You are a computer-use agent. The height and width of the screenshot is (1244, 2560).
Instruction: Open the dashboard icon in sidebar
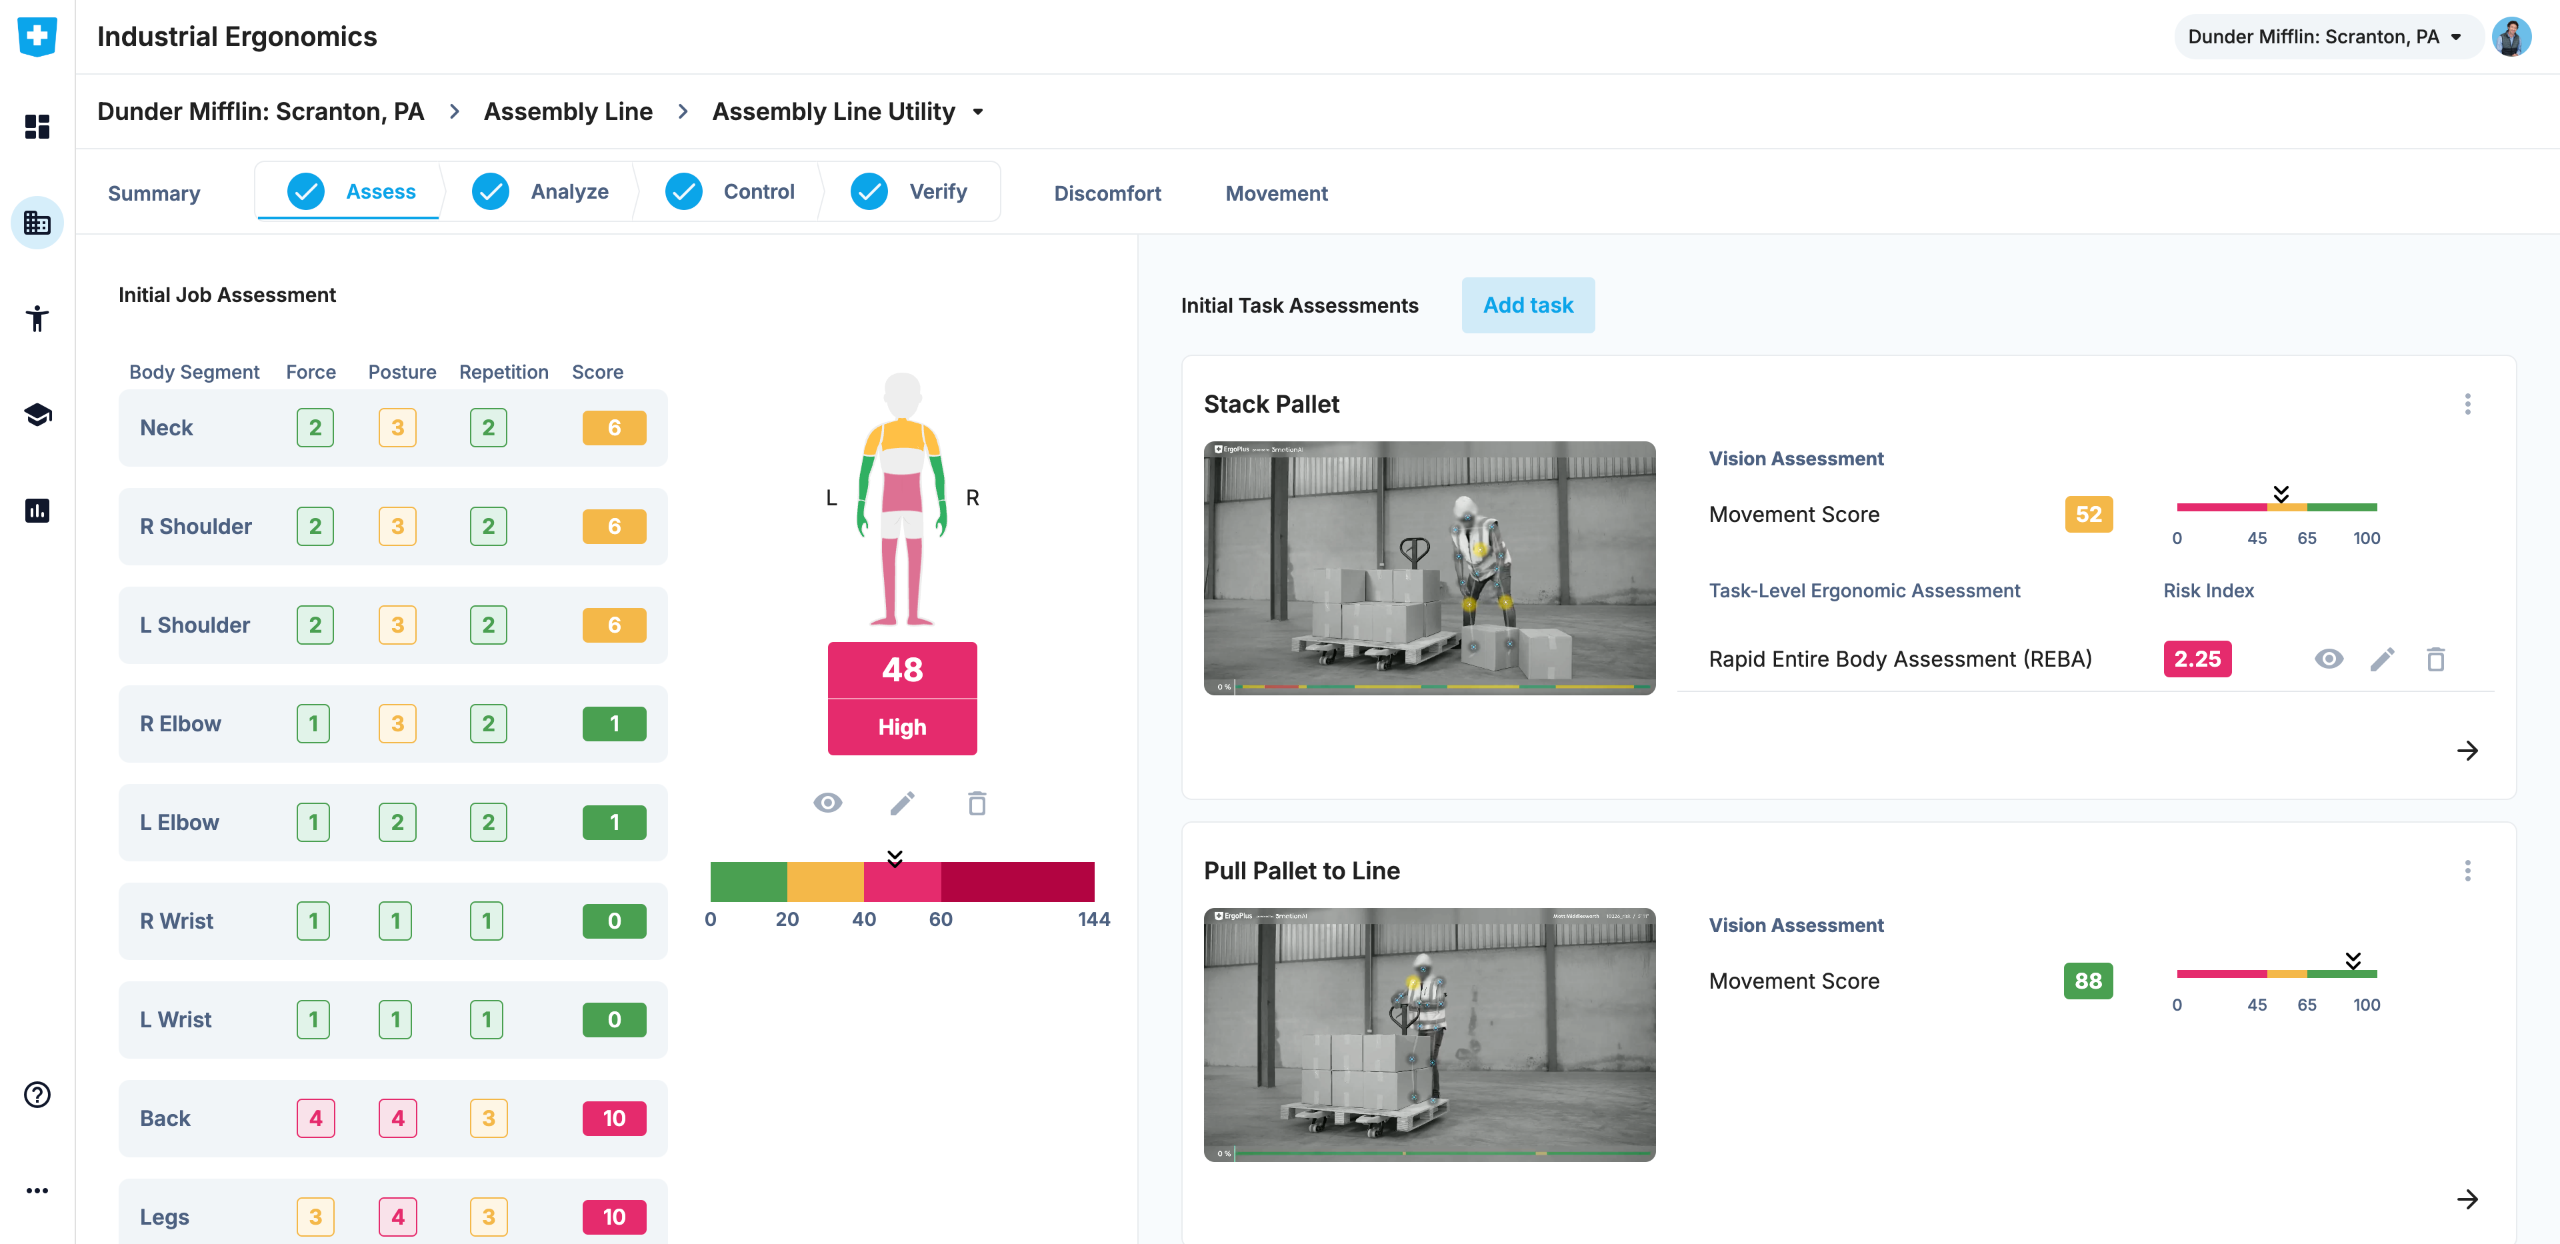[37, 127]
